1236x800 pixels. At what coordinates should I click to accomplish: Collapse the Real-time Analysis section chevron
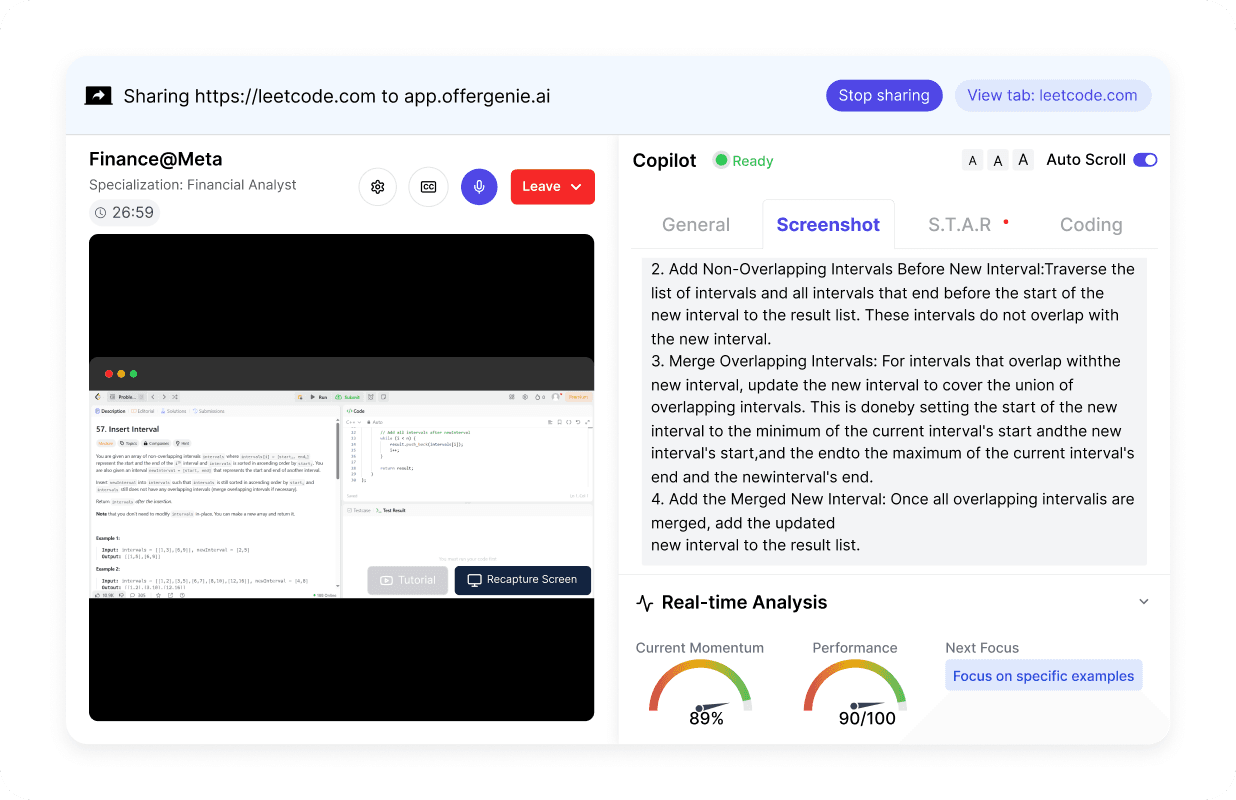coord(1144,602)
